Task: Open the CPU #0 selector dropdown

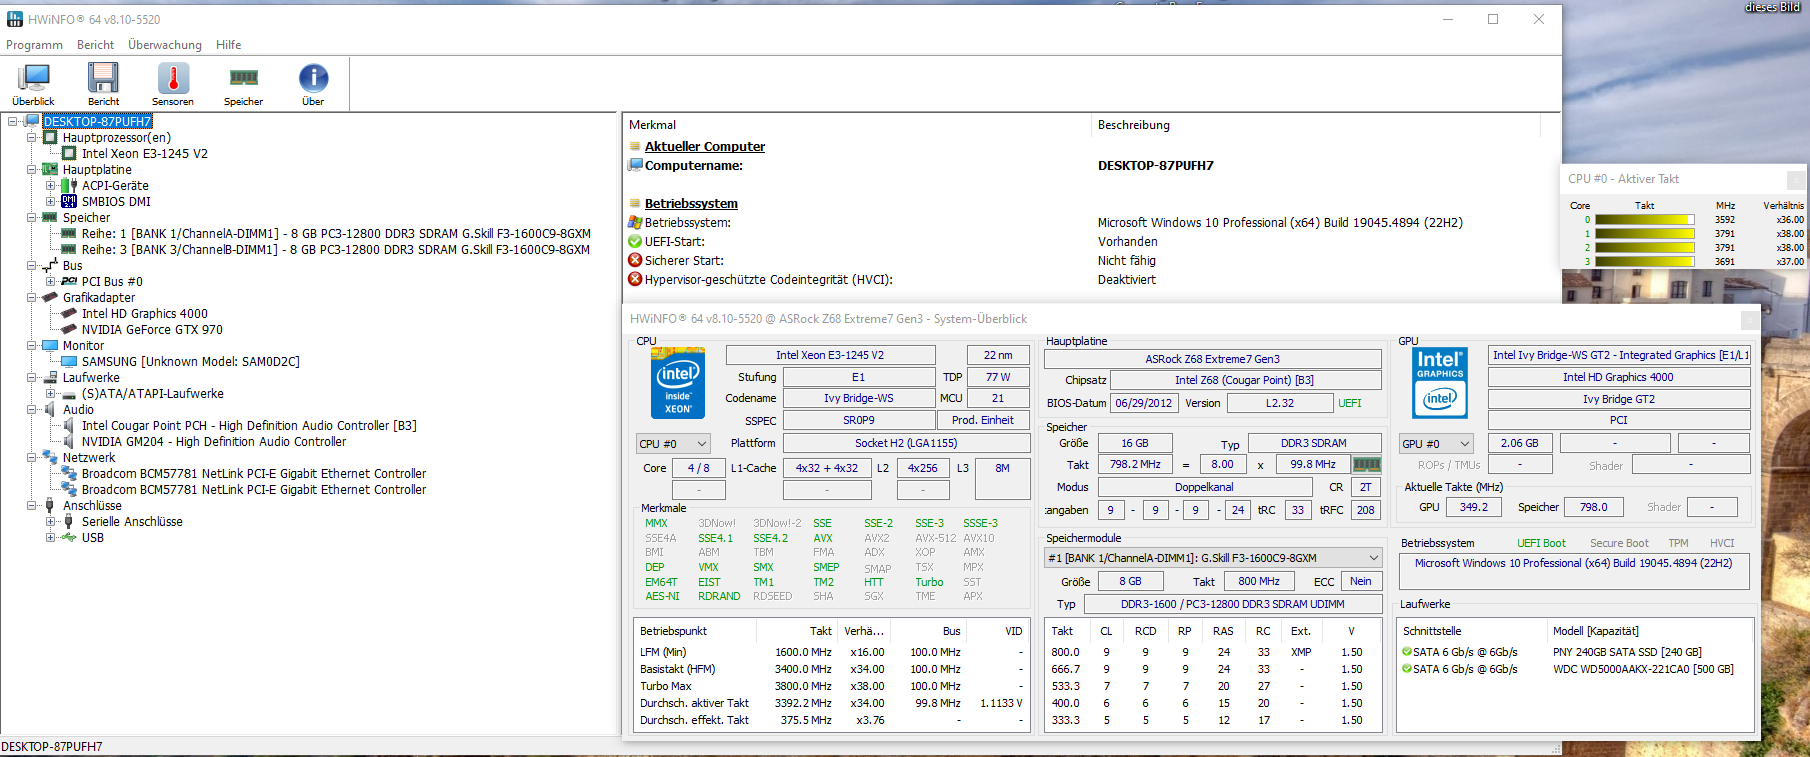Action: (x=673, y=444)
